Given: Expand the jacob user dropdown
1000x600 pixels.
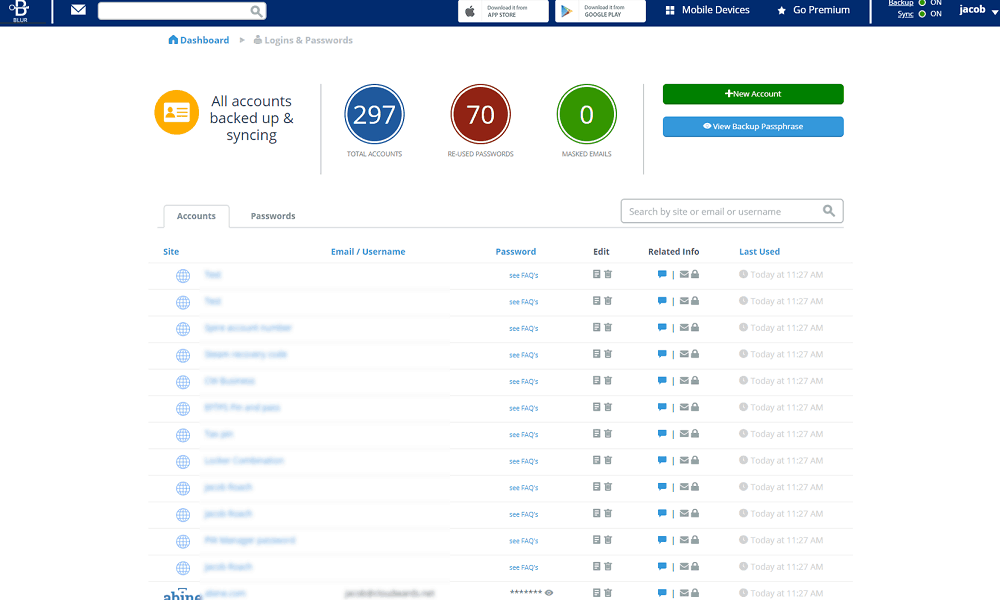Looking at the screenshot, I should click(x=978, y=10).
